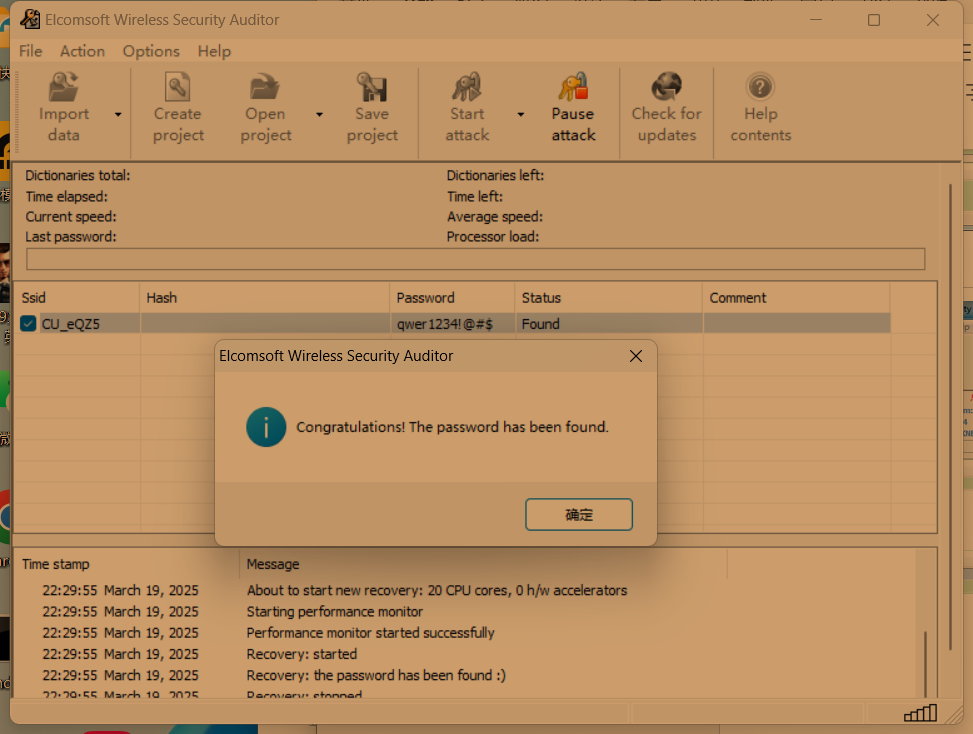Minimize the Elcomsoft Wireless Security Auditor window
Viewport: 973px width, 734px height.
point(816,20)
